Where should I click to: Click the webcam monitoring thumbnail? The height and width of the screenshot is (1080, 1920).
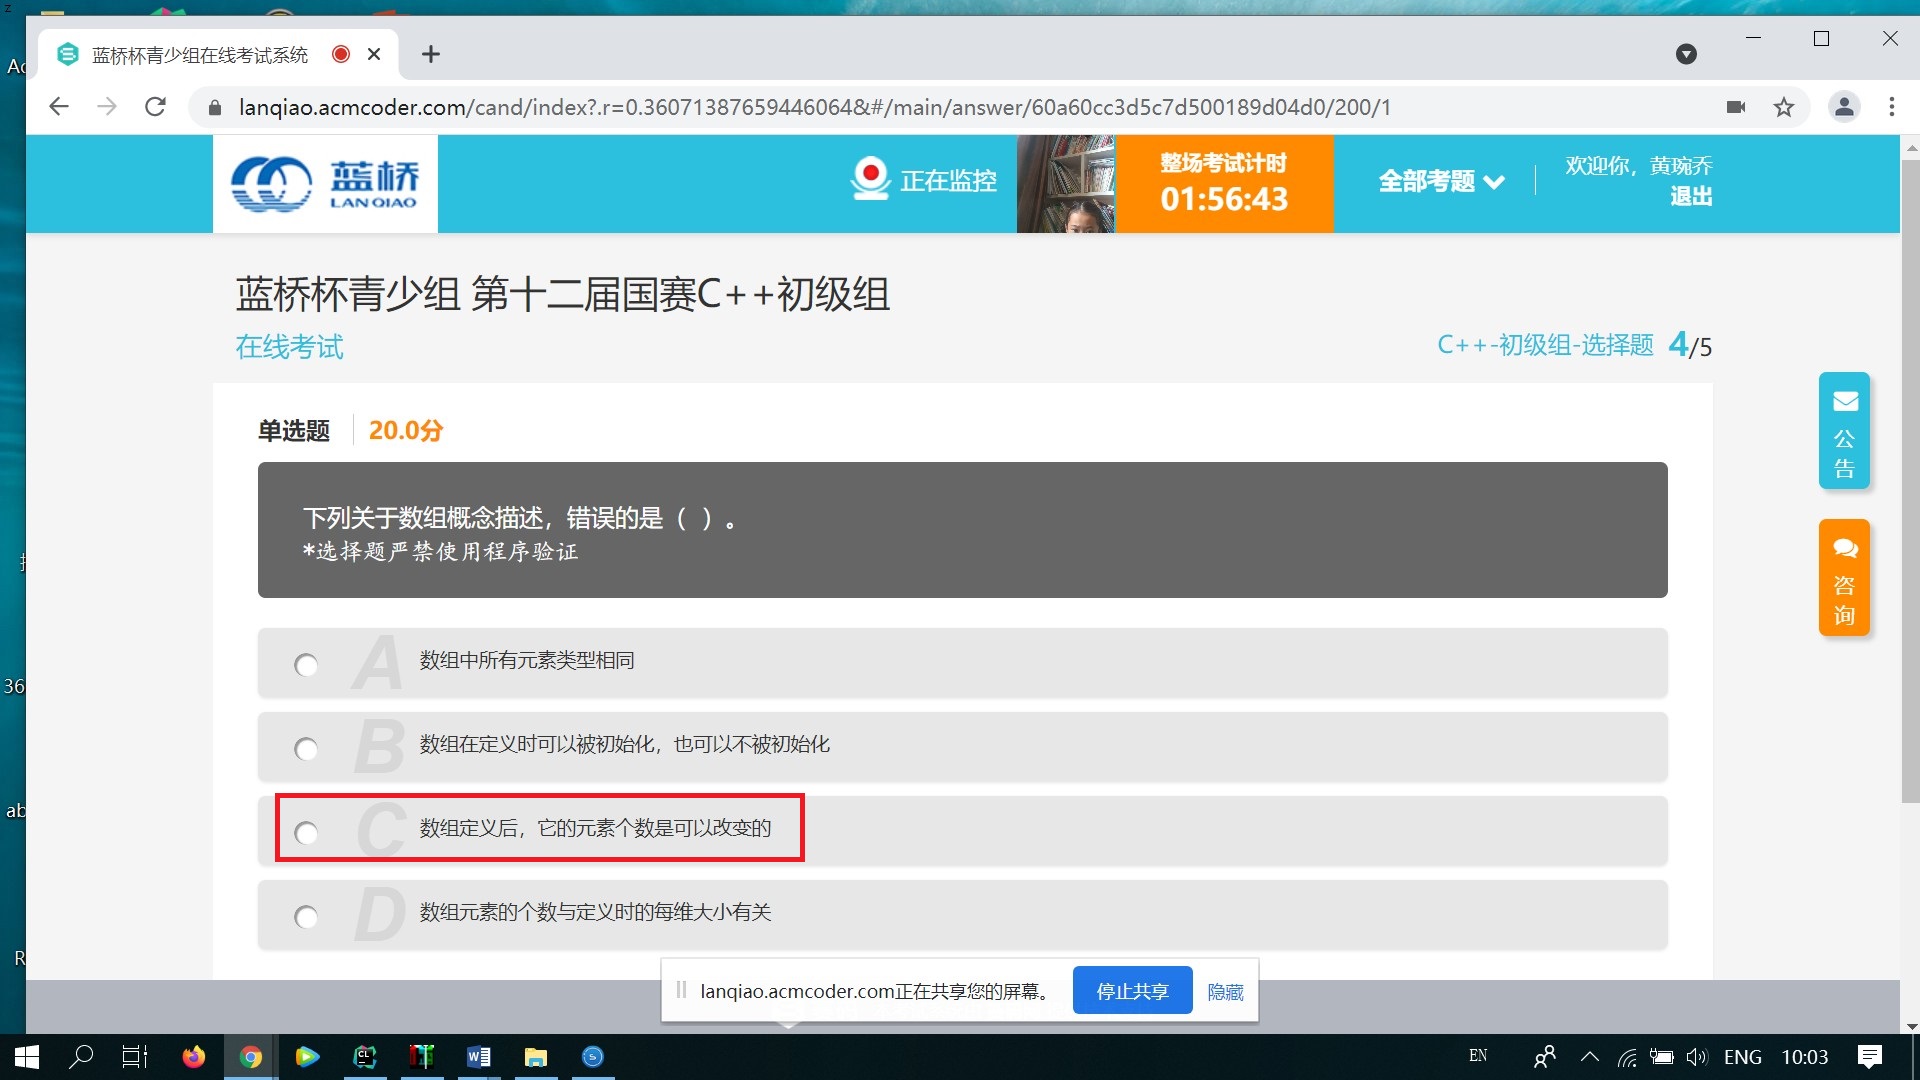tap(1066, 184)
